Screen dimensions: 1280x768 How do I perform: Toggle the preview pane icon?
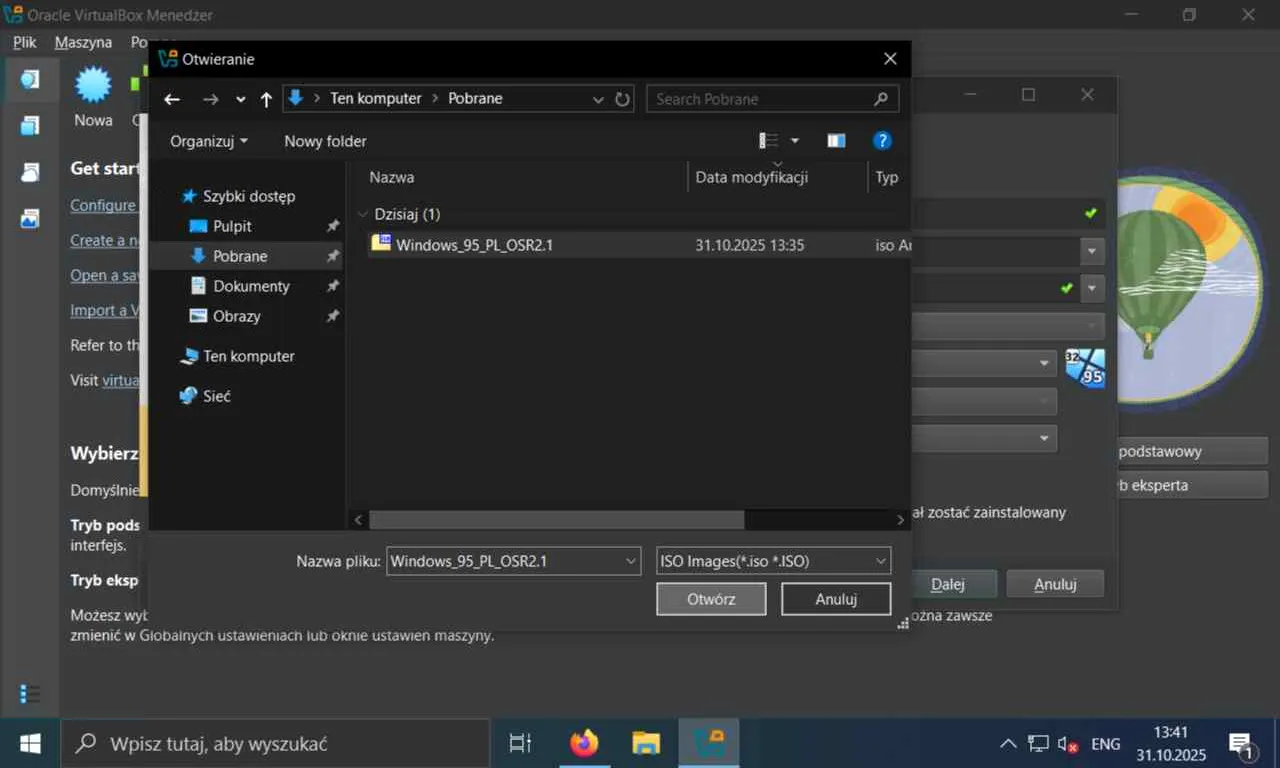837,141
